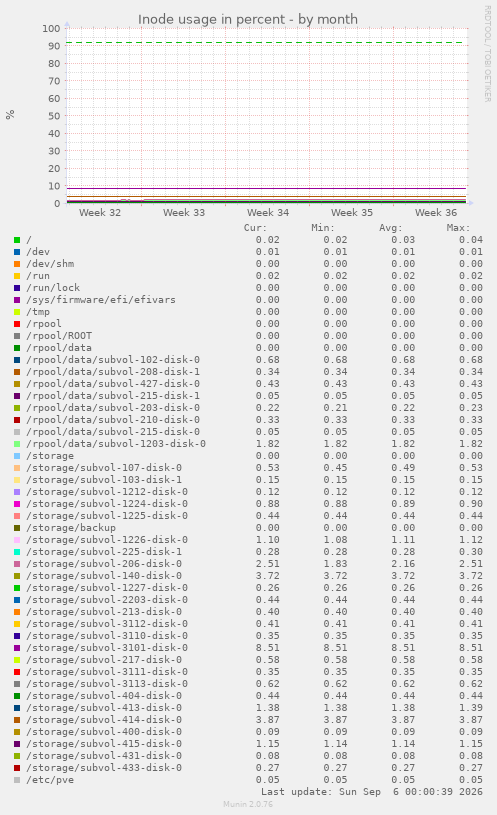Click the 'Avg:' column header
The image size is (497, 815).
[x=390, y=228]
